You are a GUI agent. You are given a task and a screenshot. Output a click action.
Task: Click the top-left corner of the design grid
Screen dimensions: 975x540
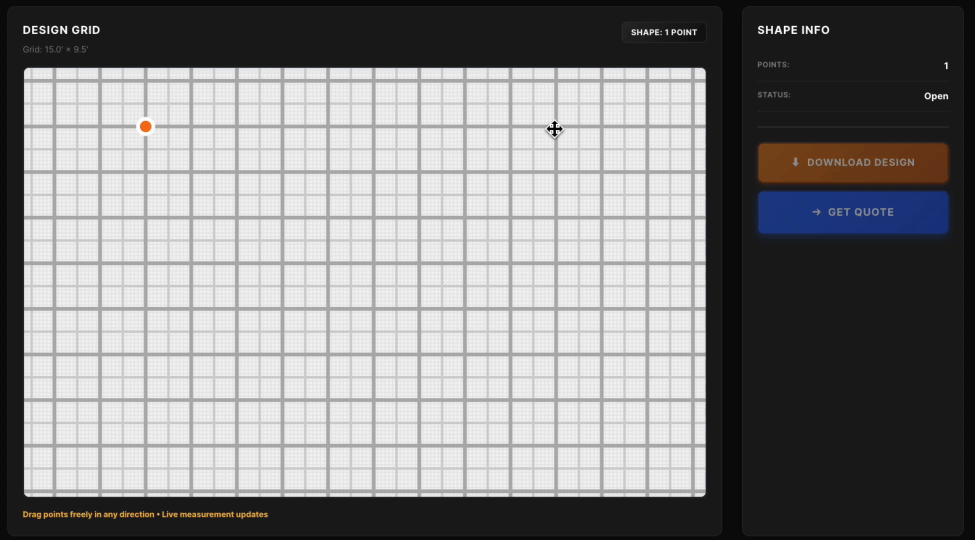tap(27, 71)
